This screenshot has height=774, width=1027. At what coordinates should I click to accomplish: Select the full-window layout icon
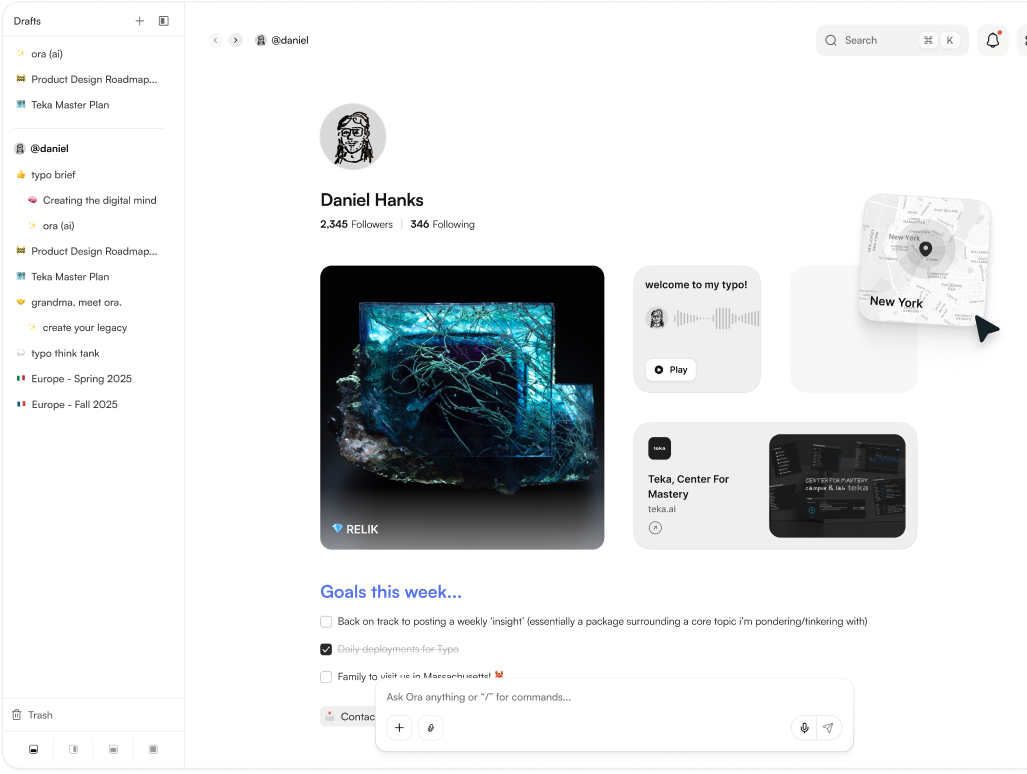click(153, 749)
